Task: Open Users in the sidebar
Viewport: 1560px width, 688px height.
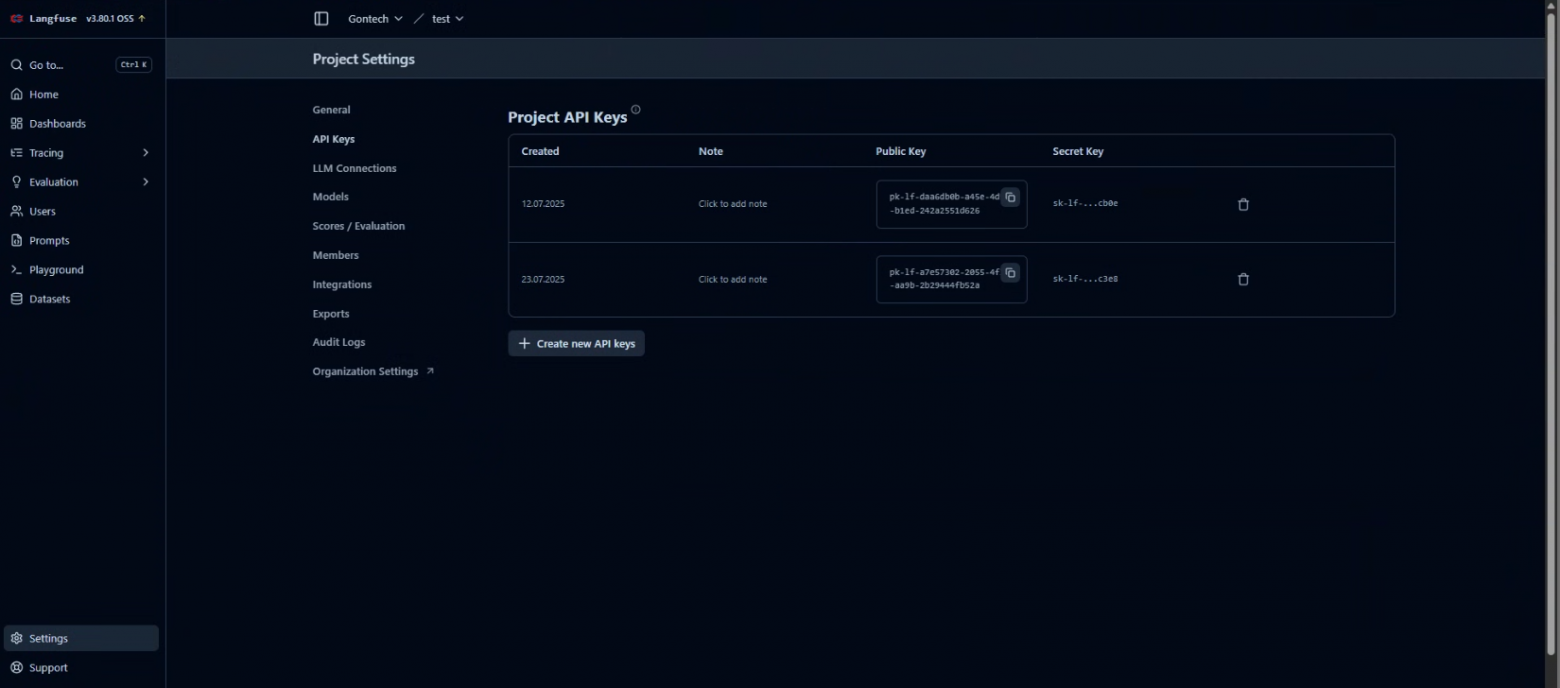Action: coord(82,211)
